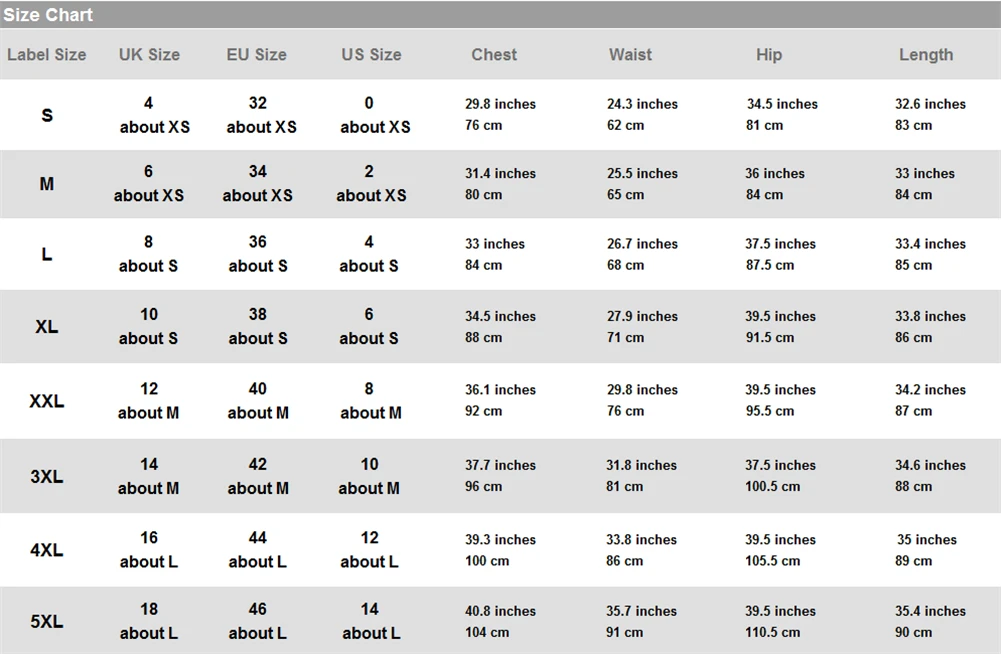Click the 3XL label size cell
The image size is (1001, 654).
[47, 476]
